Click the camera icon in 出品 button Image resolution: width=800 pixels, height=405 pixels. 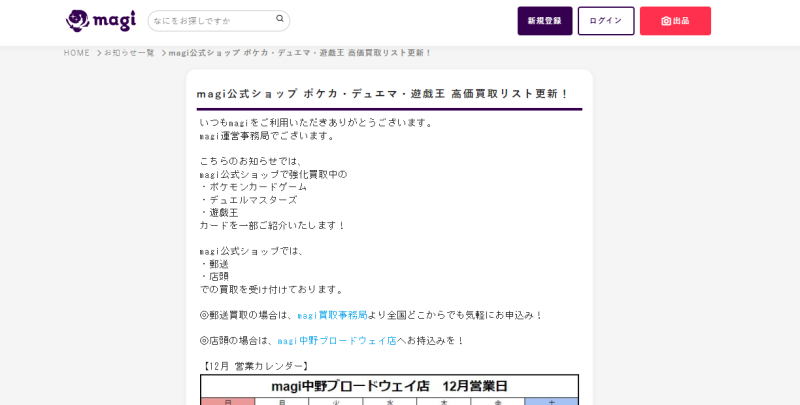pos(666,21)
